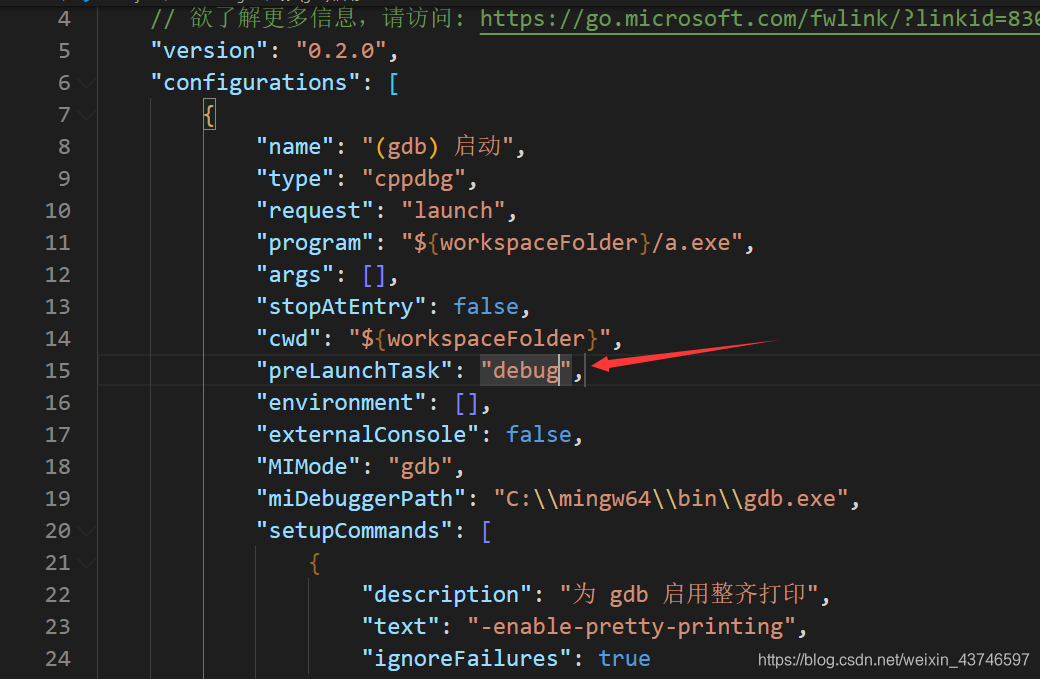Click the "MIMode" key
Screen dimensions: 1040x679
(308, 467)
